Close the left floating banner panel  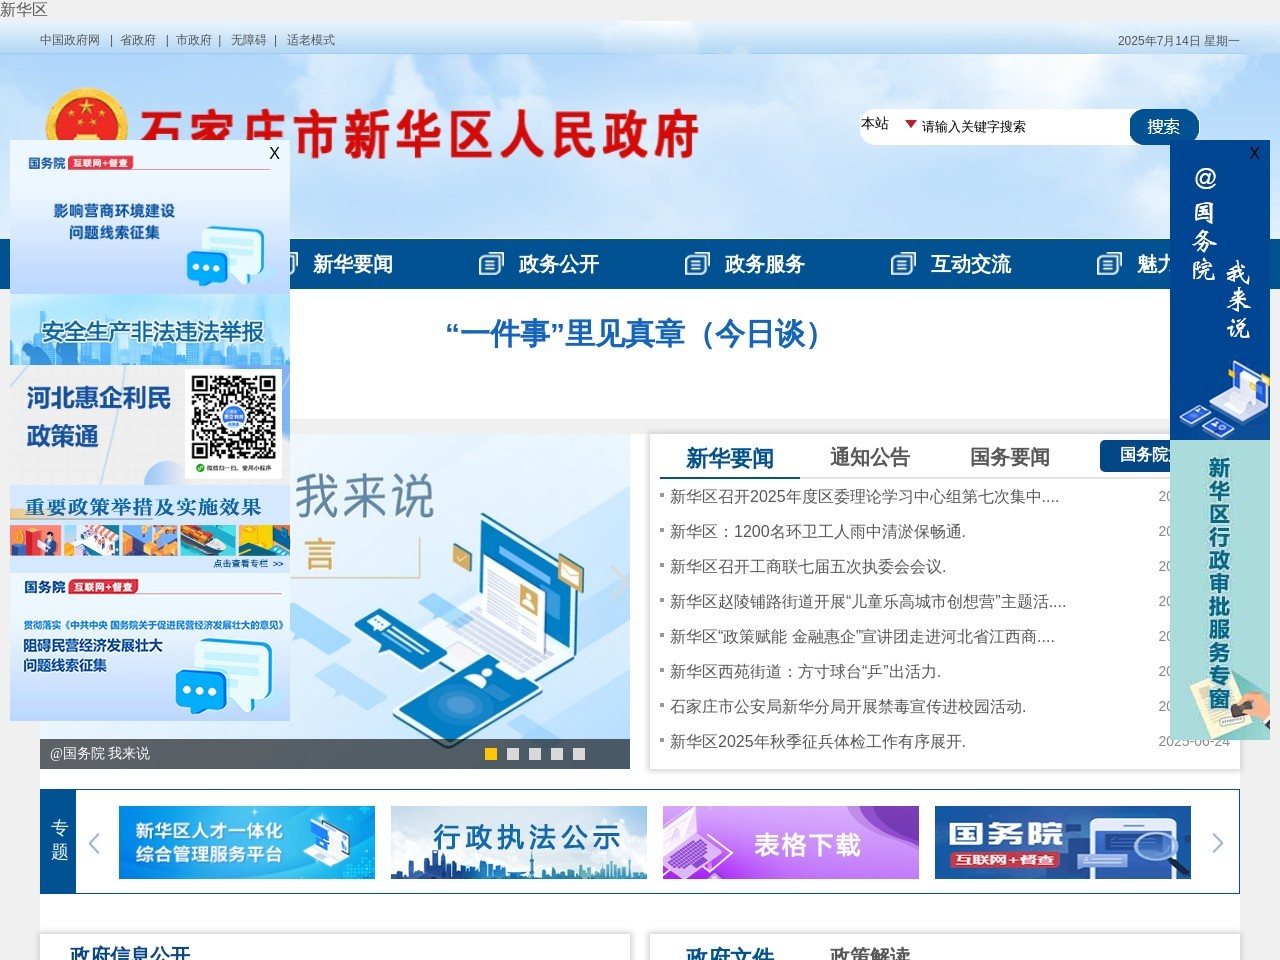274,153
